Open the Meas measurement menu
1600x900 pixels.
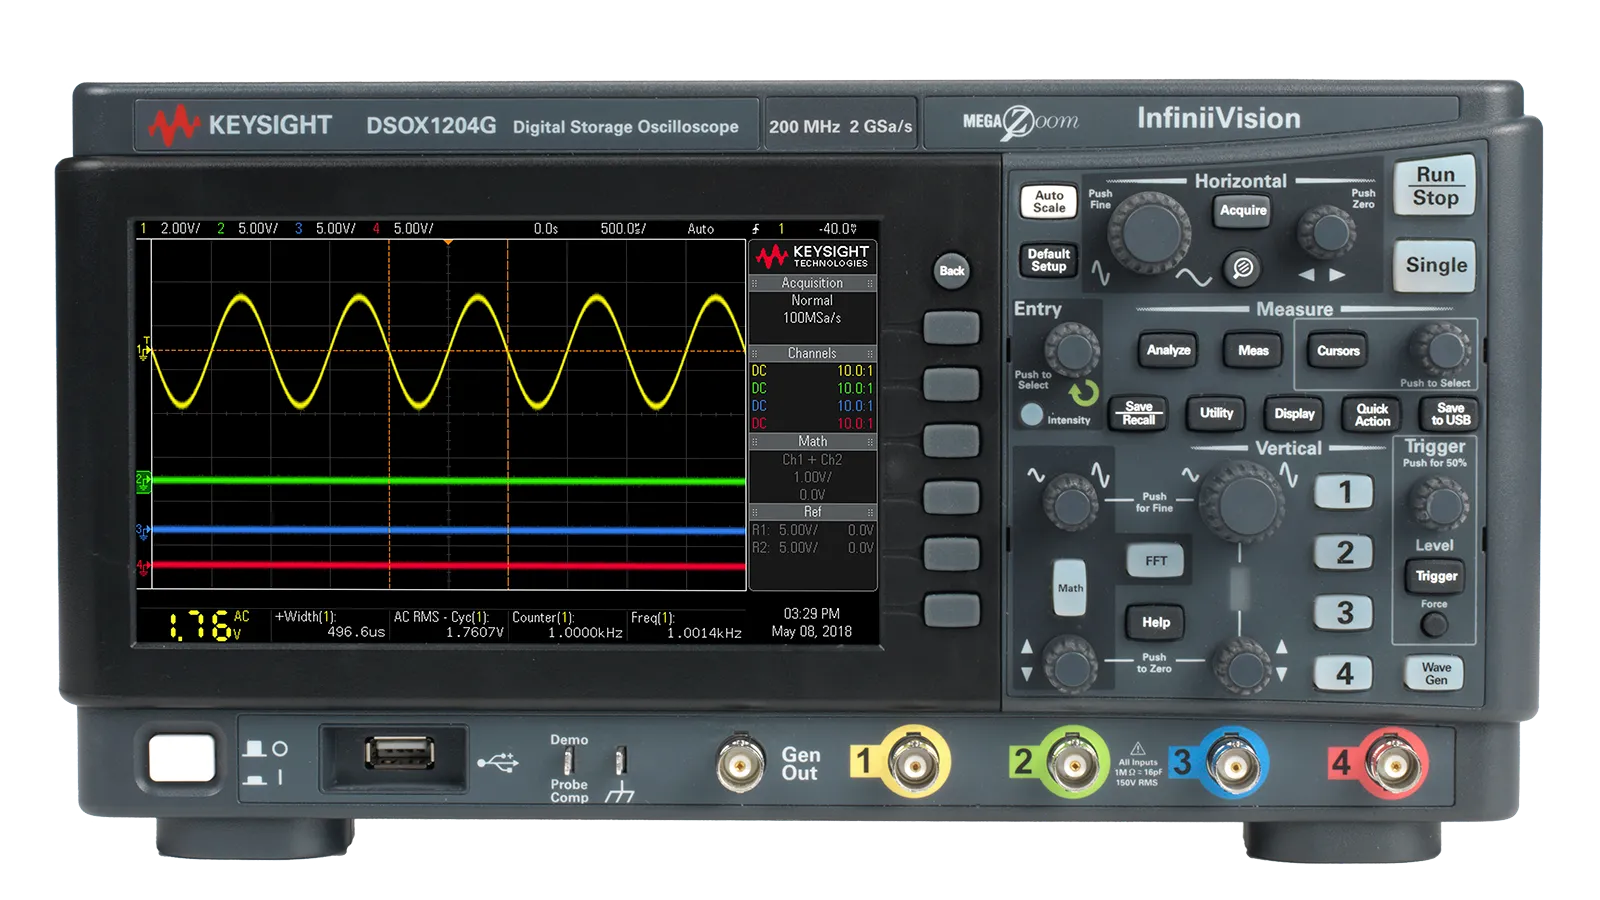coord(1252,351)
